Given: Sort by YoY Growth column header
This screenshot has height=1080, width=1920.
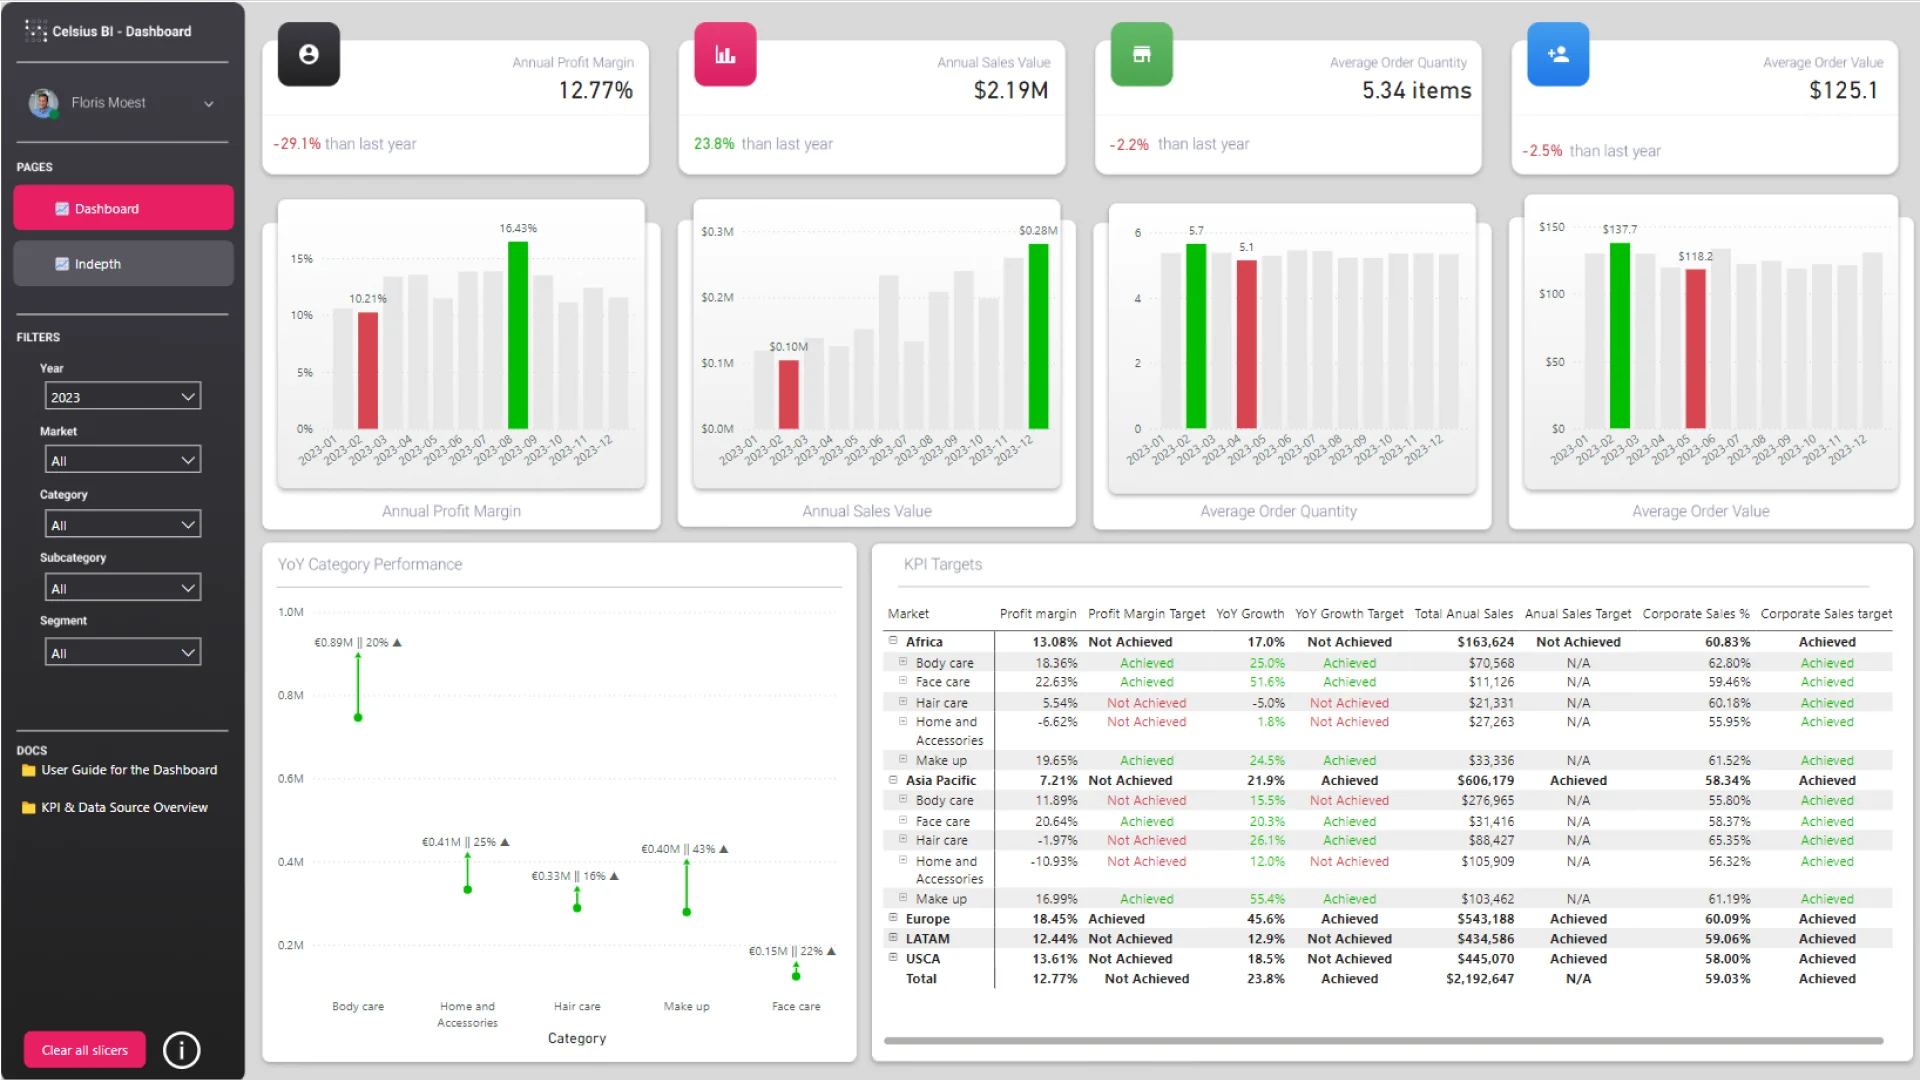Looking at the screenshot, I should (1250, 614).
